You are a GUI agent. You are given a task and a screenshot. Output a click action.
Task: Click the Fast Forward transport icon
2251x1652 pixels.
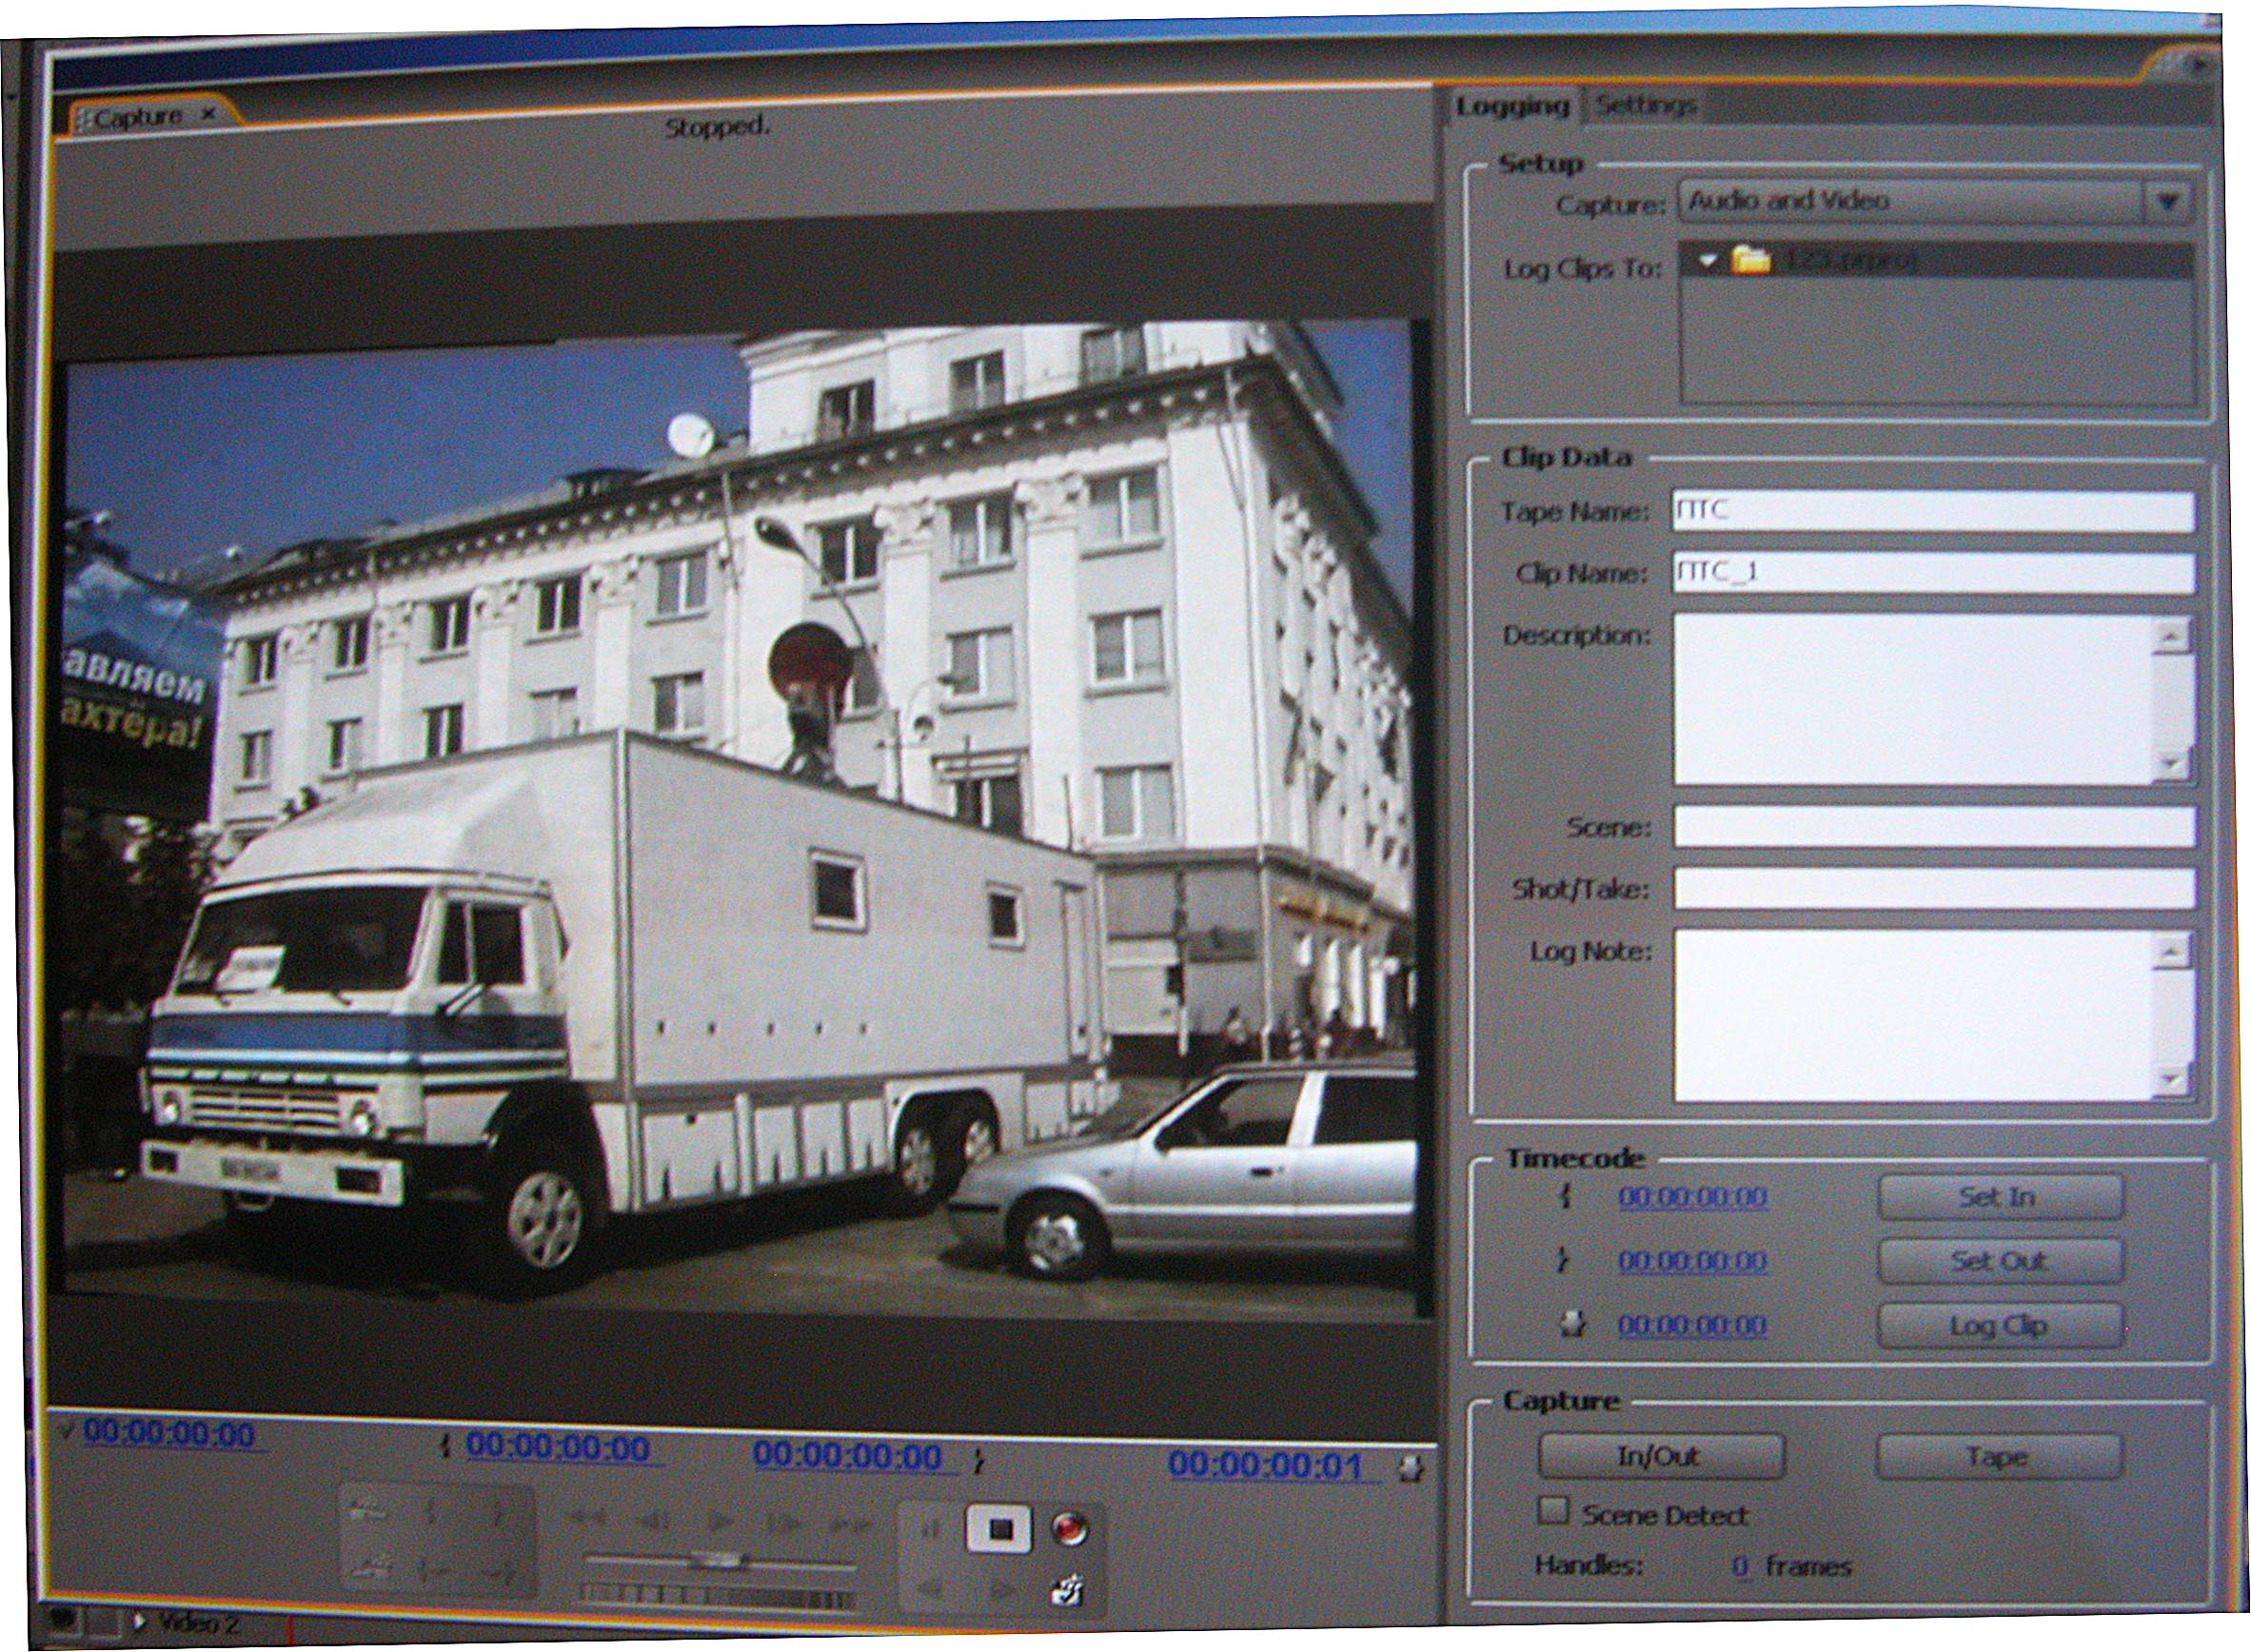(851, 1524)
